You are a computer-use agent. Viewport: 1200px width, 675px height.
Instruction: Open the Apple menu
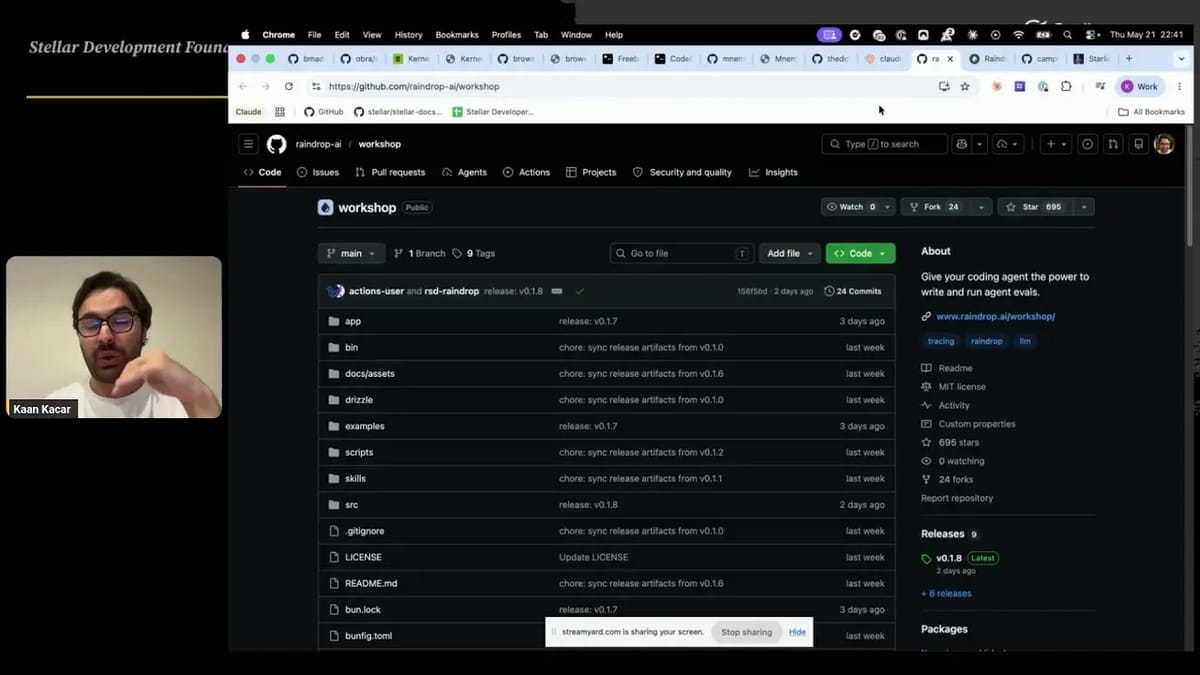pyautogui.click(x=245, y=34)
